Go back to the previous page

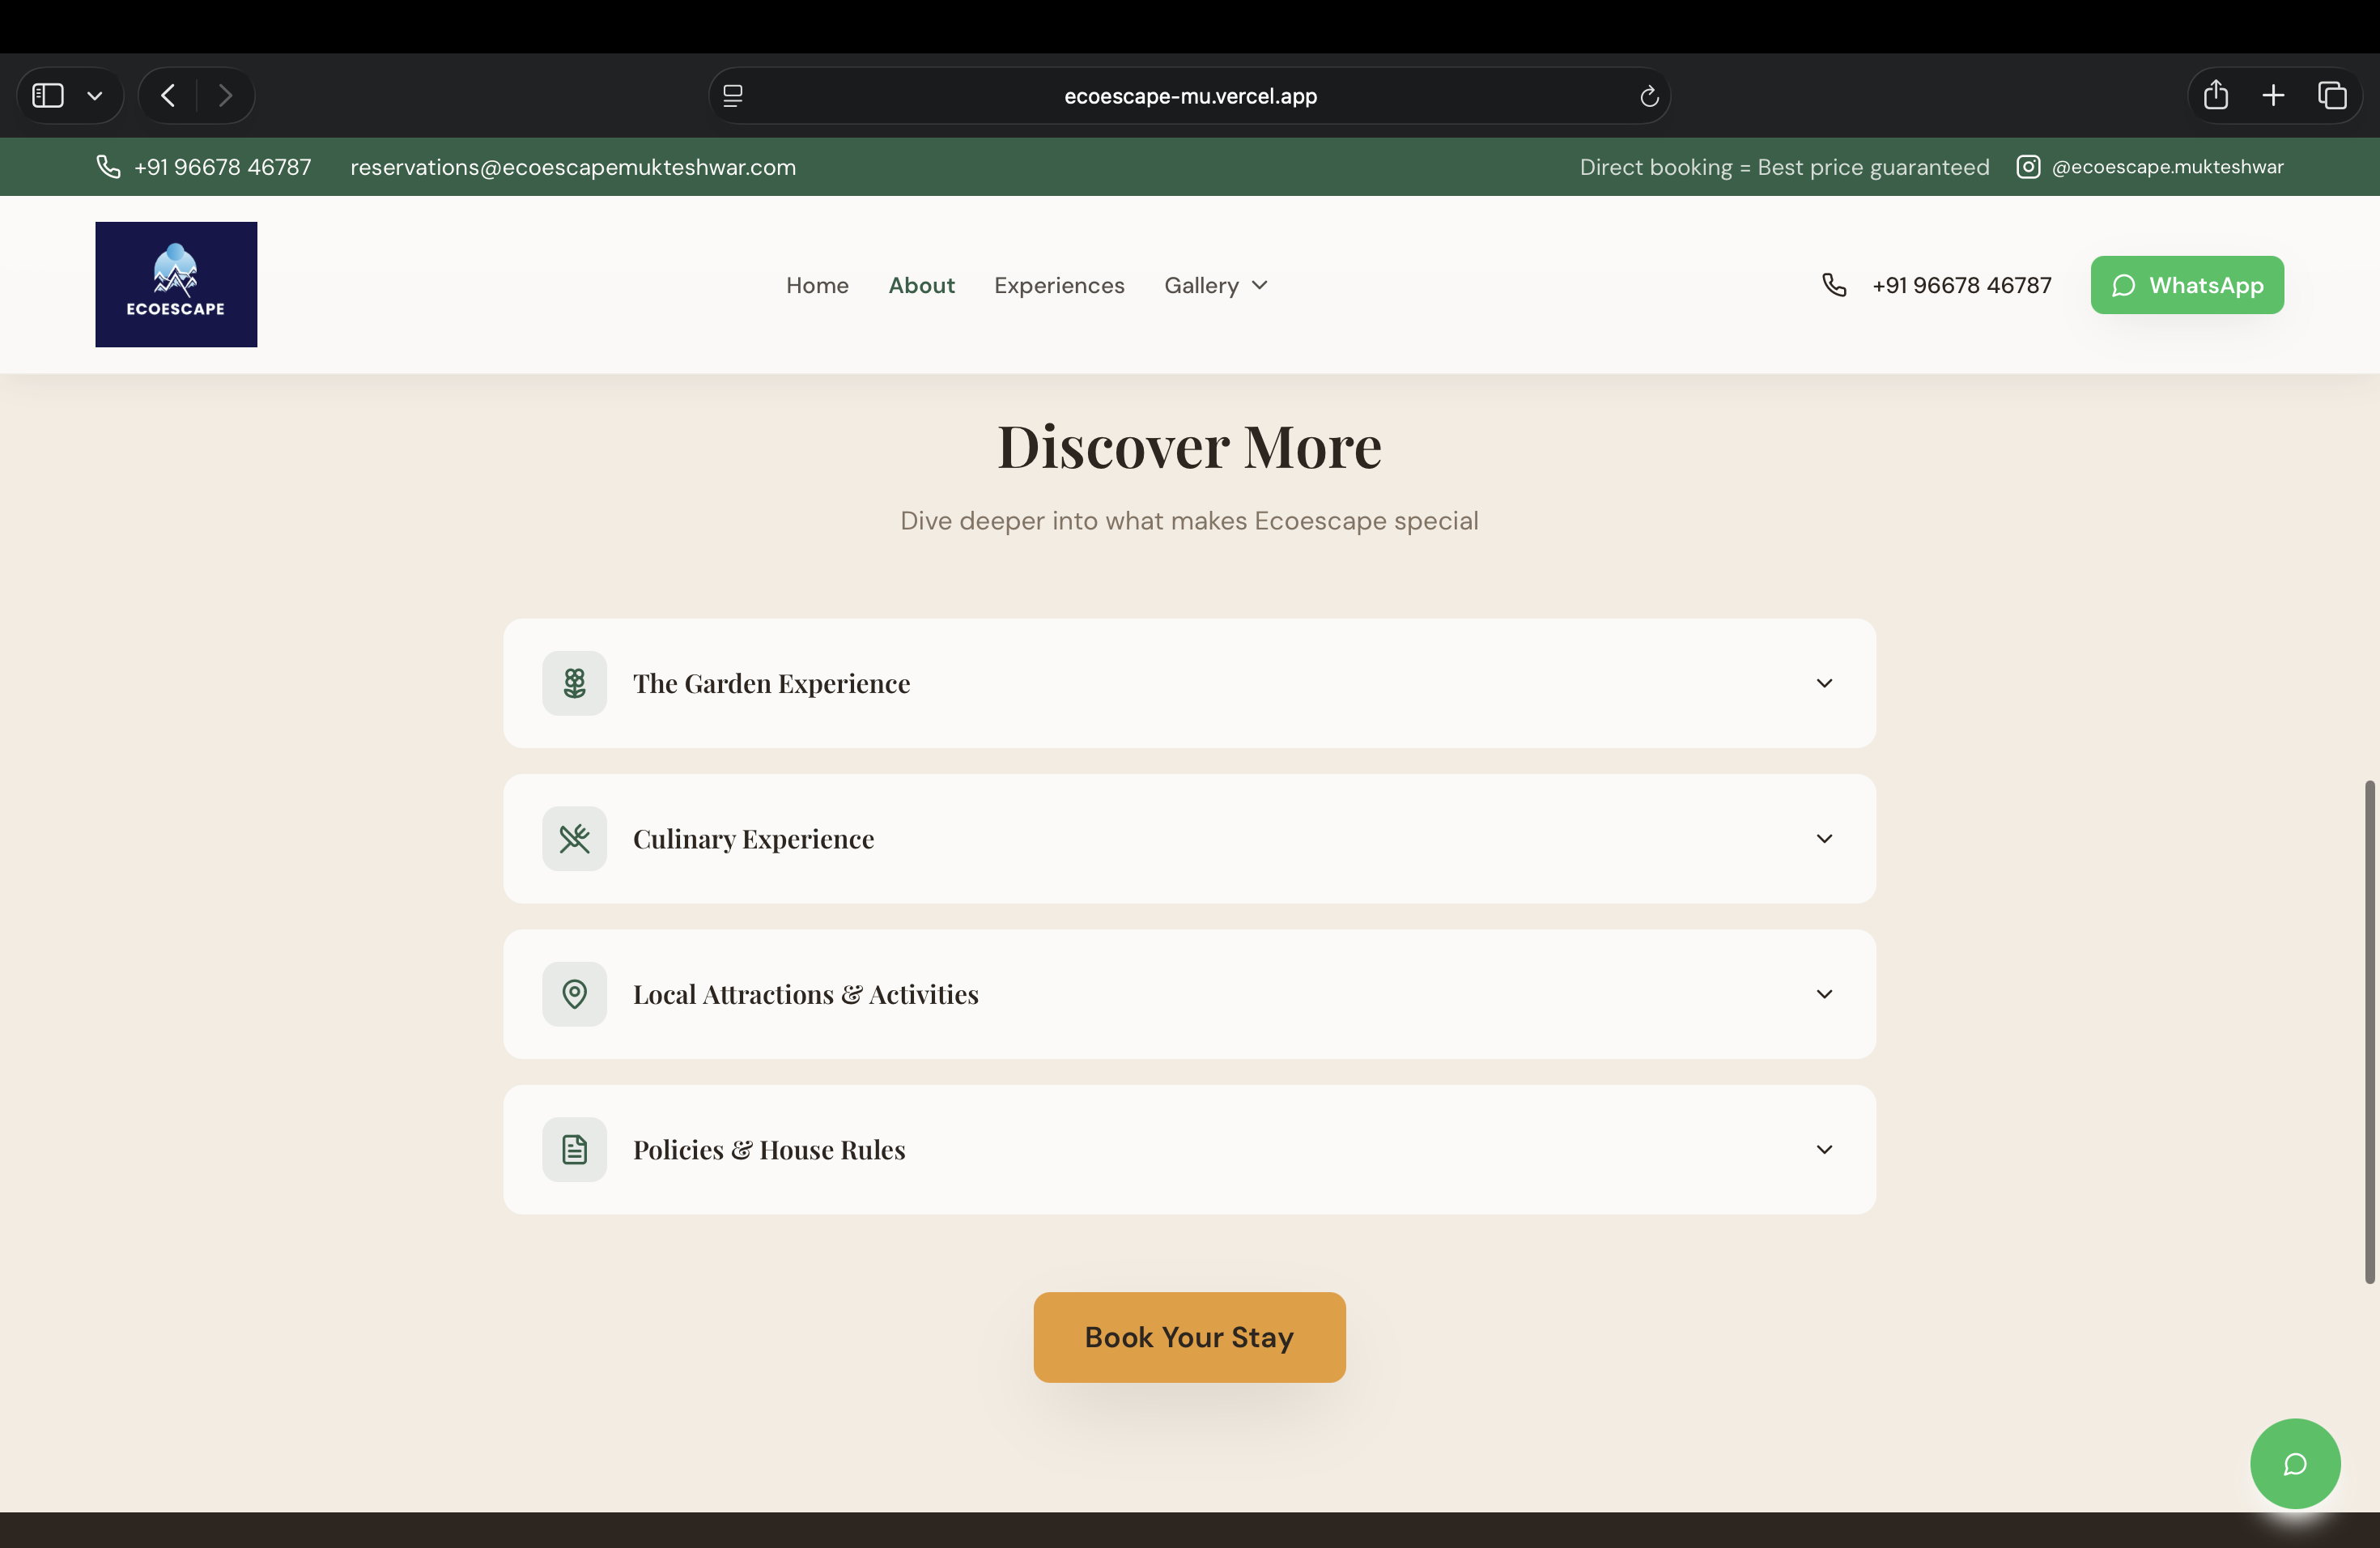pos(168,96)
